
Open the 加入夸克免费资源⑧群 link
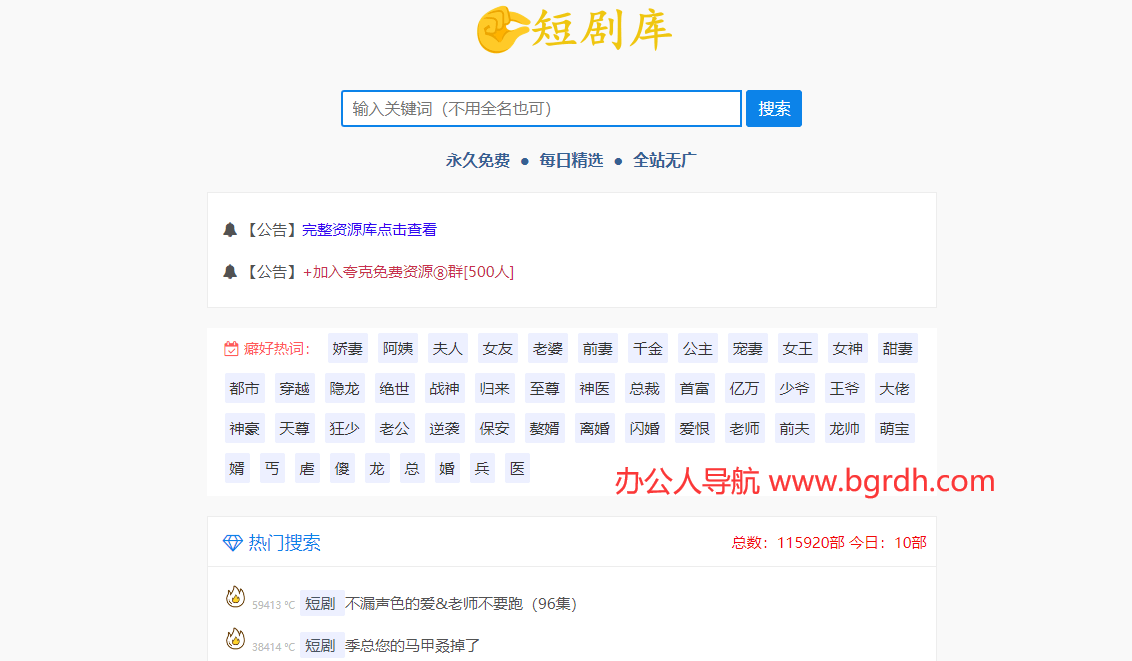(x=408, y=272)
